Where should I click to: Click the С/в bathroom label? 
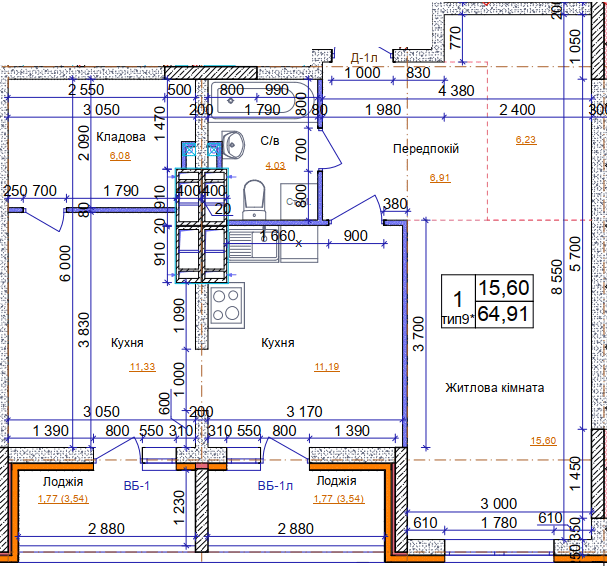pyautogui.click(x=269, y=141)
